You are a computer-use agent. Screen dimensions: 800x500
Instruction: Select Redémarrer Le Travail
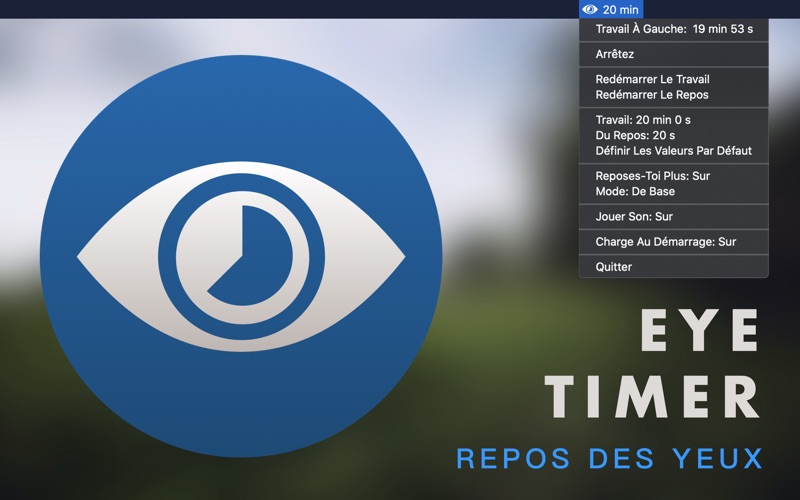tap(673, 79)
